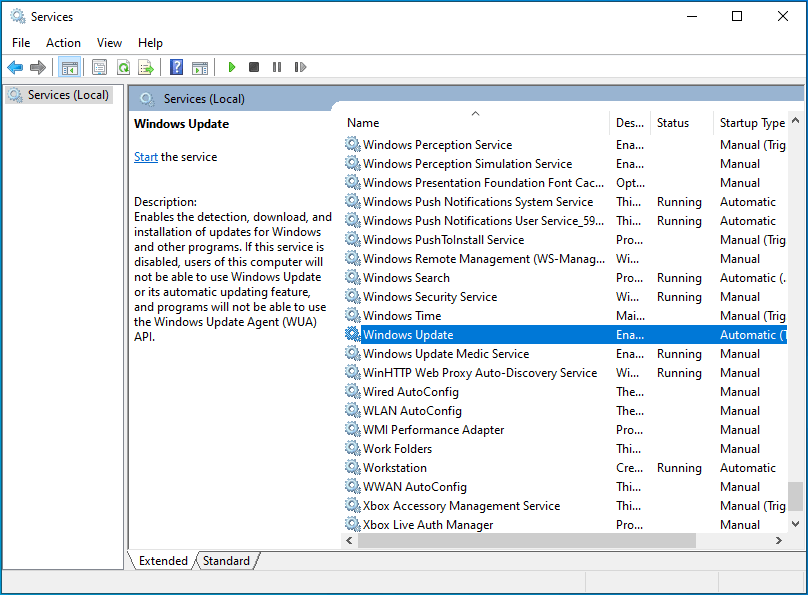Click the blue Help question-mark icon
This screenshot has height=595, width=808.
click(x=176, y=67)
